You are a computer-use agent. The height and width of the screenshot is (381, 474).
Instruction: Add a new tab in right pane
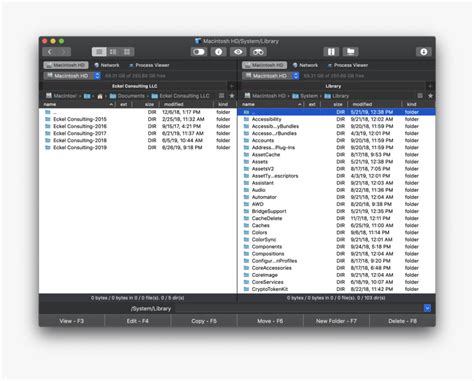[430, 86]
